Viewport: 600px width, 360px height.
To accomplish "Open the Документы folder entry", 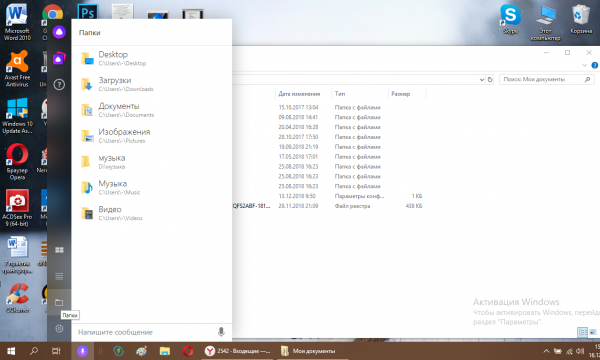I will tap(152, 110).
